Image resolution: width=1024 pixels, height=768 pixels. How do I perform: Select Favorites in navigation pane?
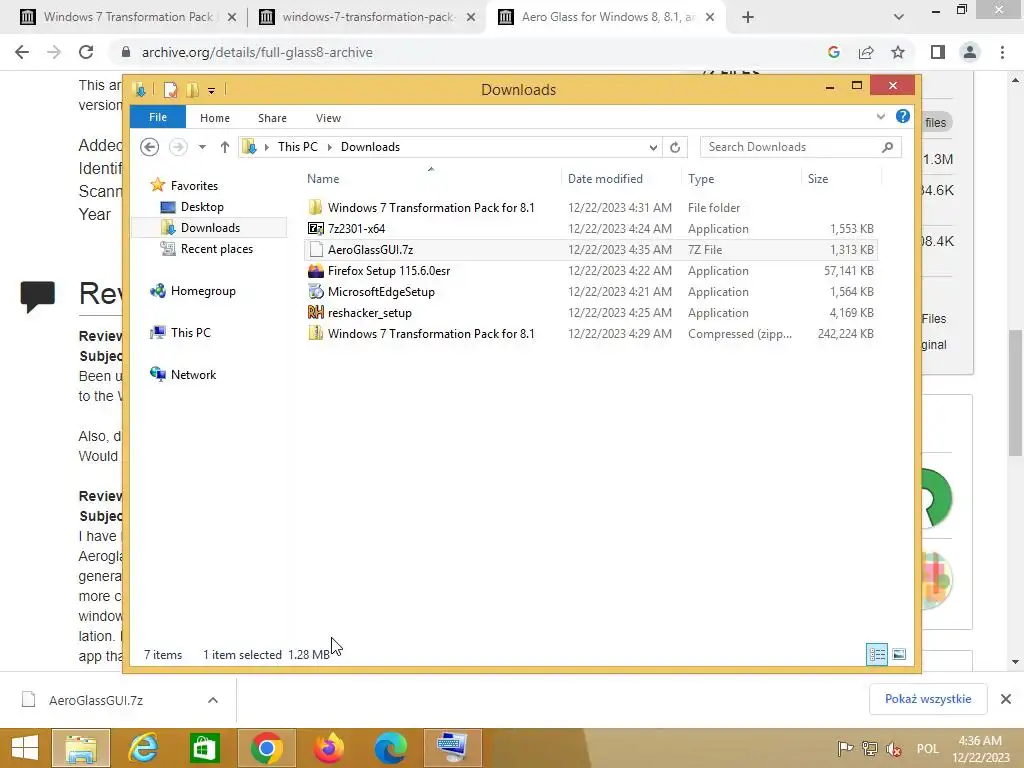(x=194, y=186)
